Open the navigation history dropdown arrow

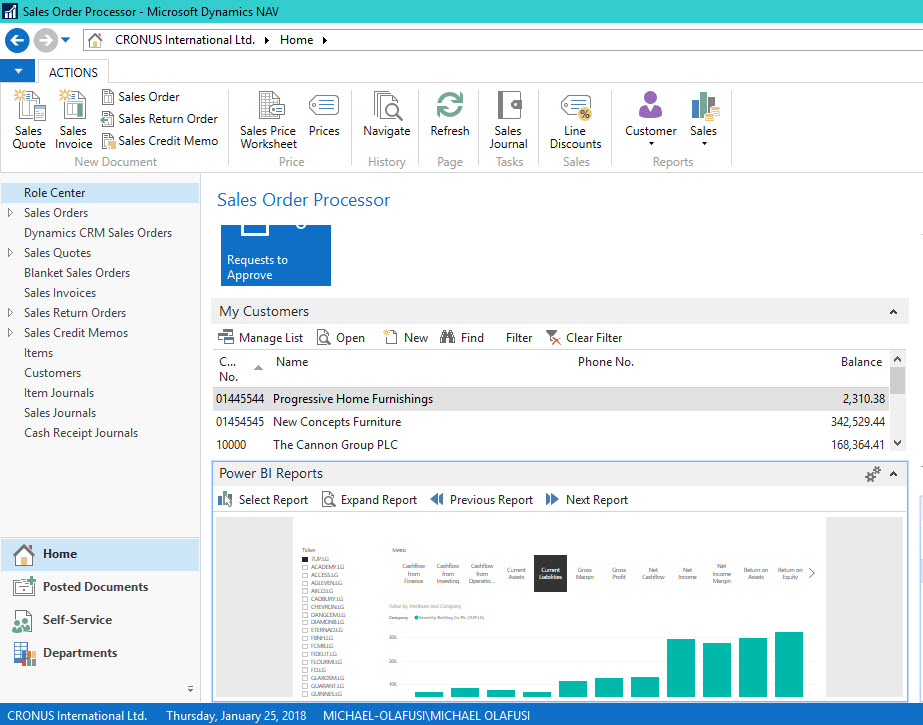point(65,40)
